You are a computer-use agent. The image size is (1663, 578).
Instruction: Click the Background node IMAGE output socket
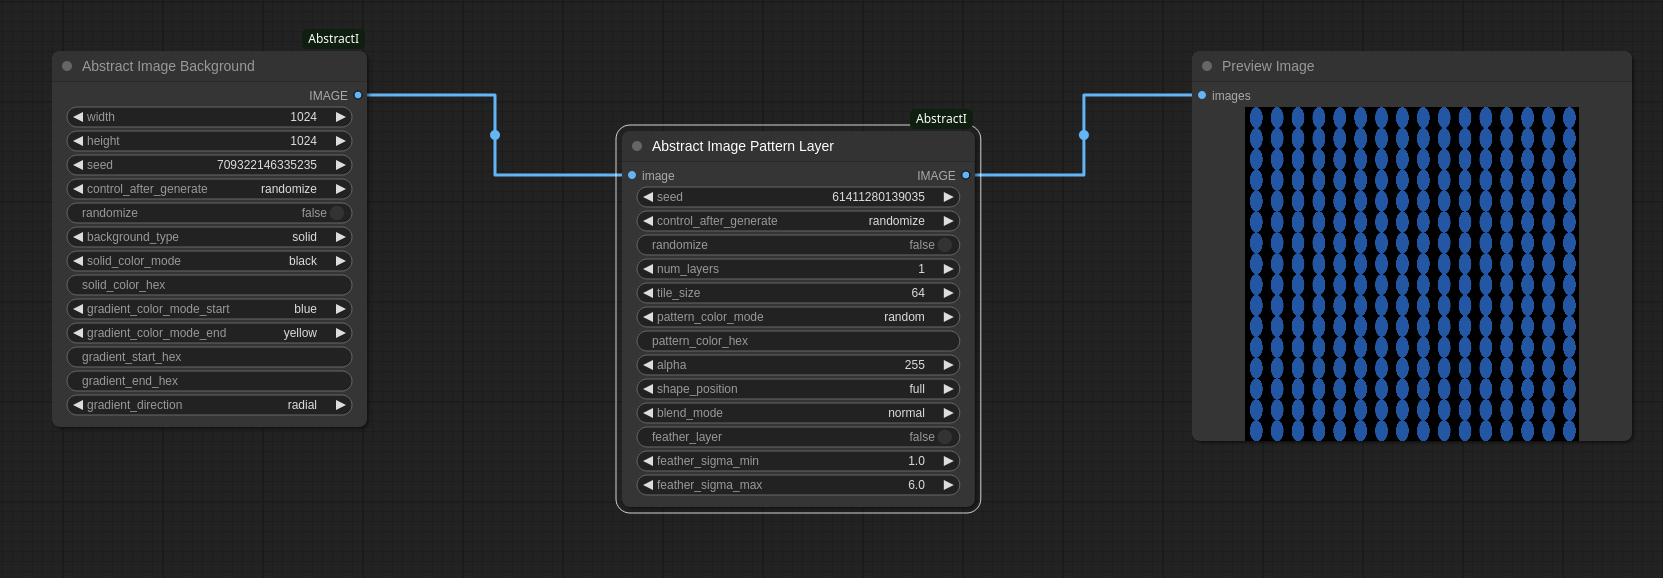(x=358, y=96)
